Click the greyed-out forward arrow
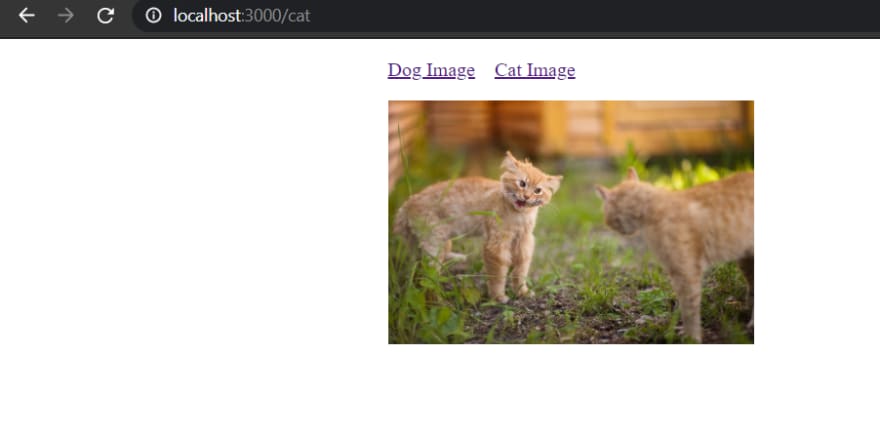This screenshot has width=880, height=432. click(x=66, y=16)
